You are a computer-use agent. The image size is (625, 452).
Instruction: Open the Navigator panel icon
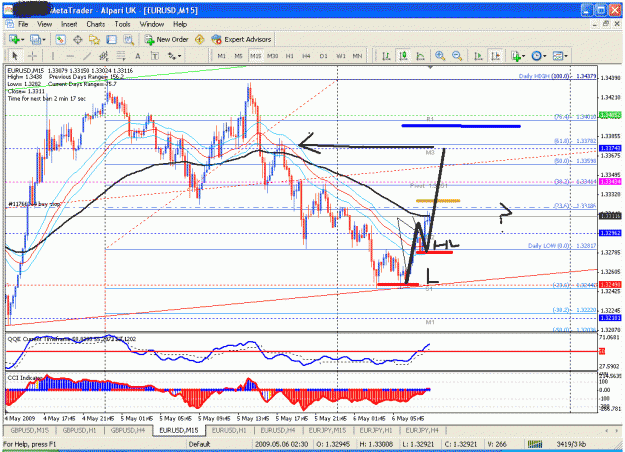(94, 39)
